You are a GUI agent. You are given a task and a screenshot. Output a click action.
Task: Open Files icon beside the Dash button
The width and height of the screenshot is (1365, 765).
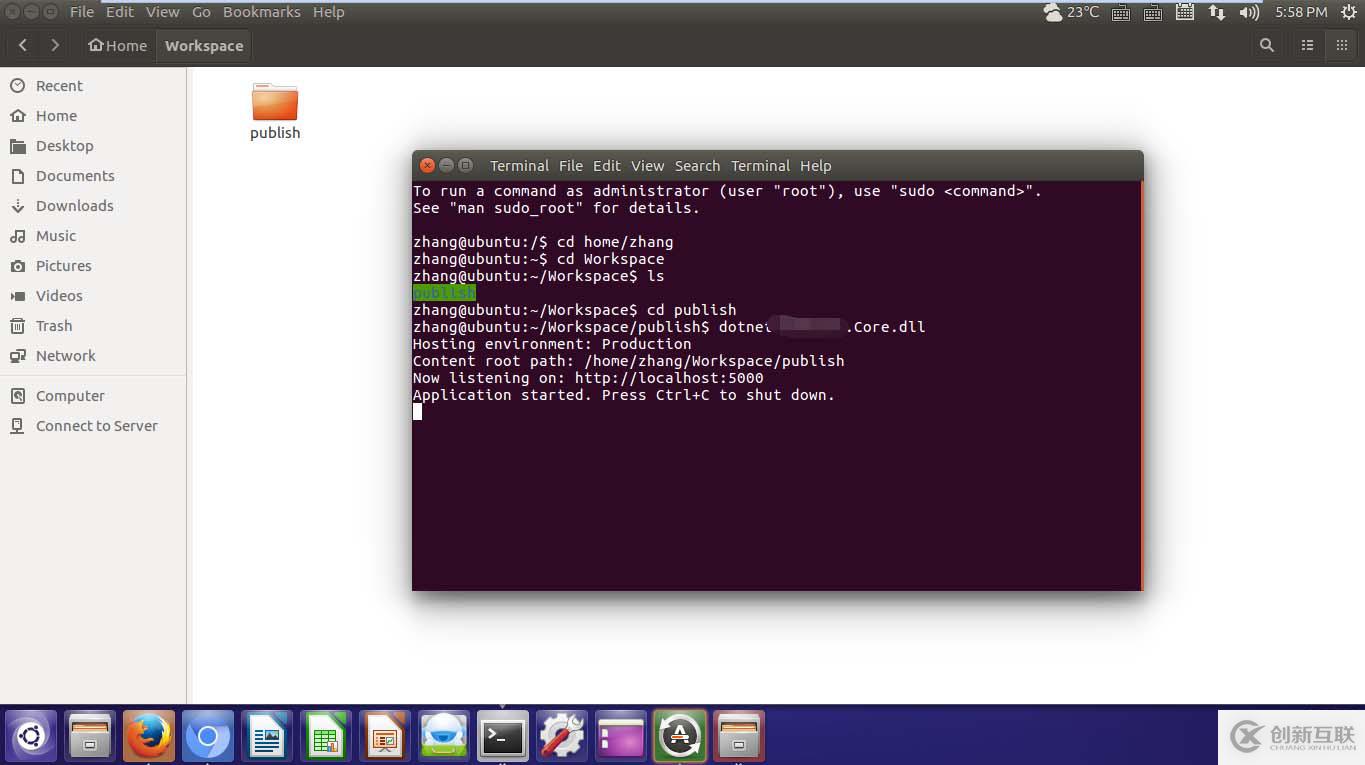(90, 738)
